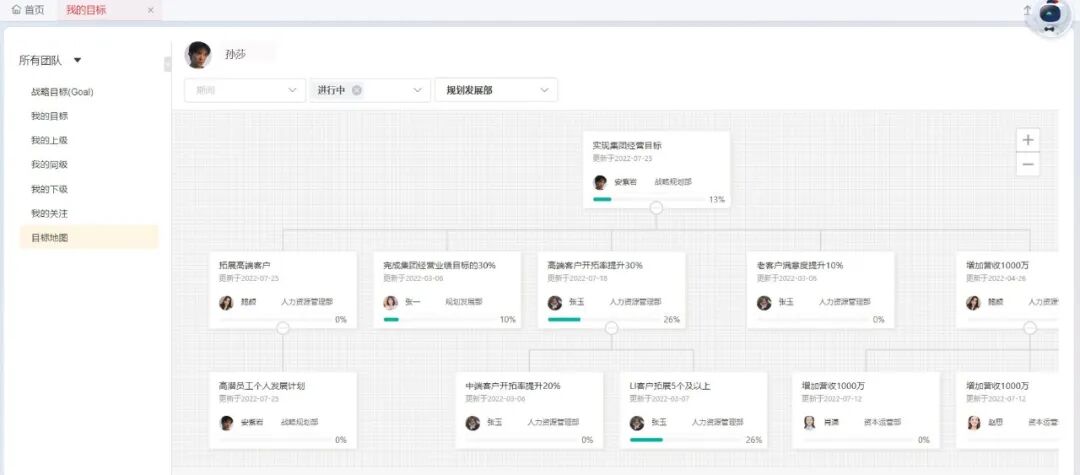The width and height of the screenshot is (1080, 475).
Task: Zoom out the goal map with minus
Action: pos(1028,165)
